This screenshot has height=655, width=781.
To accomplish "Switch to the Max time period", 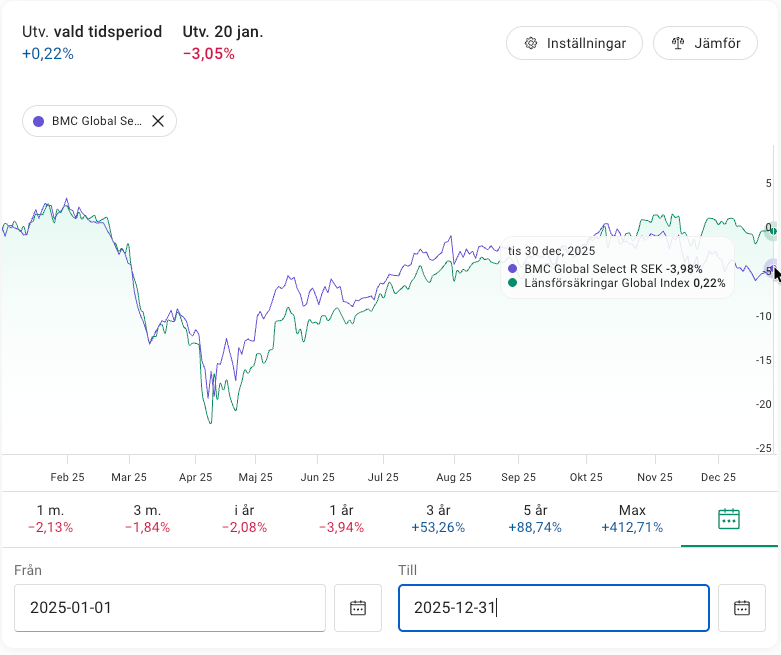I will pyautogui.click(x=632, y=519).
